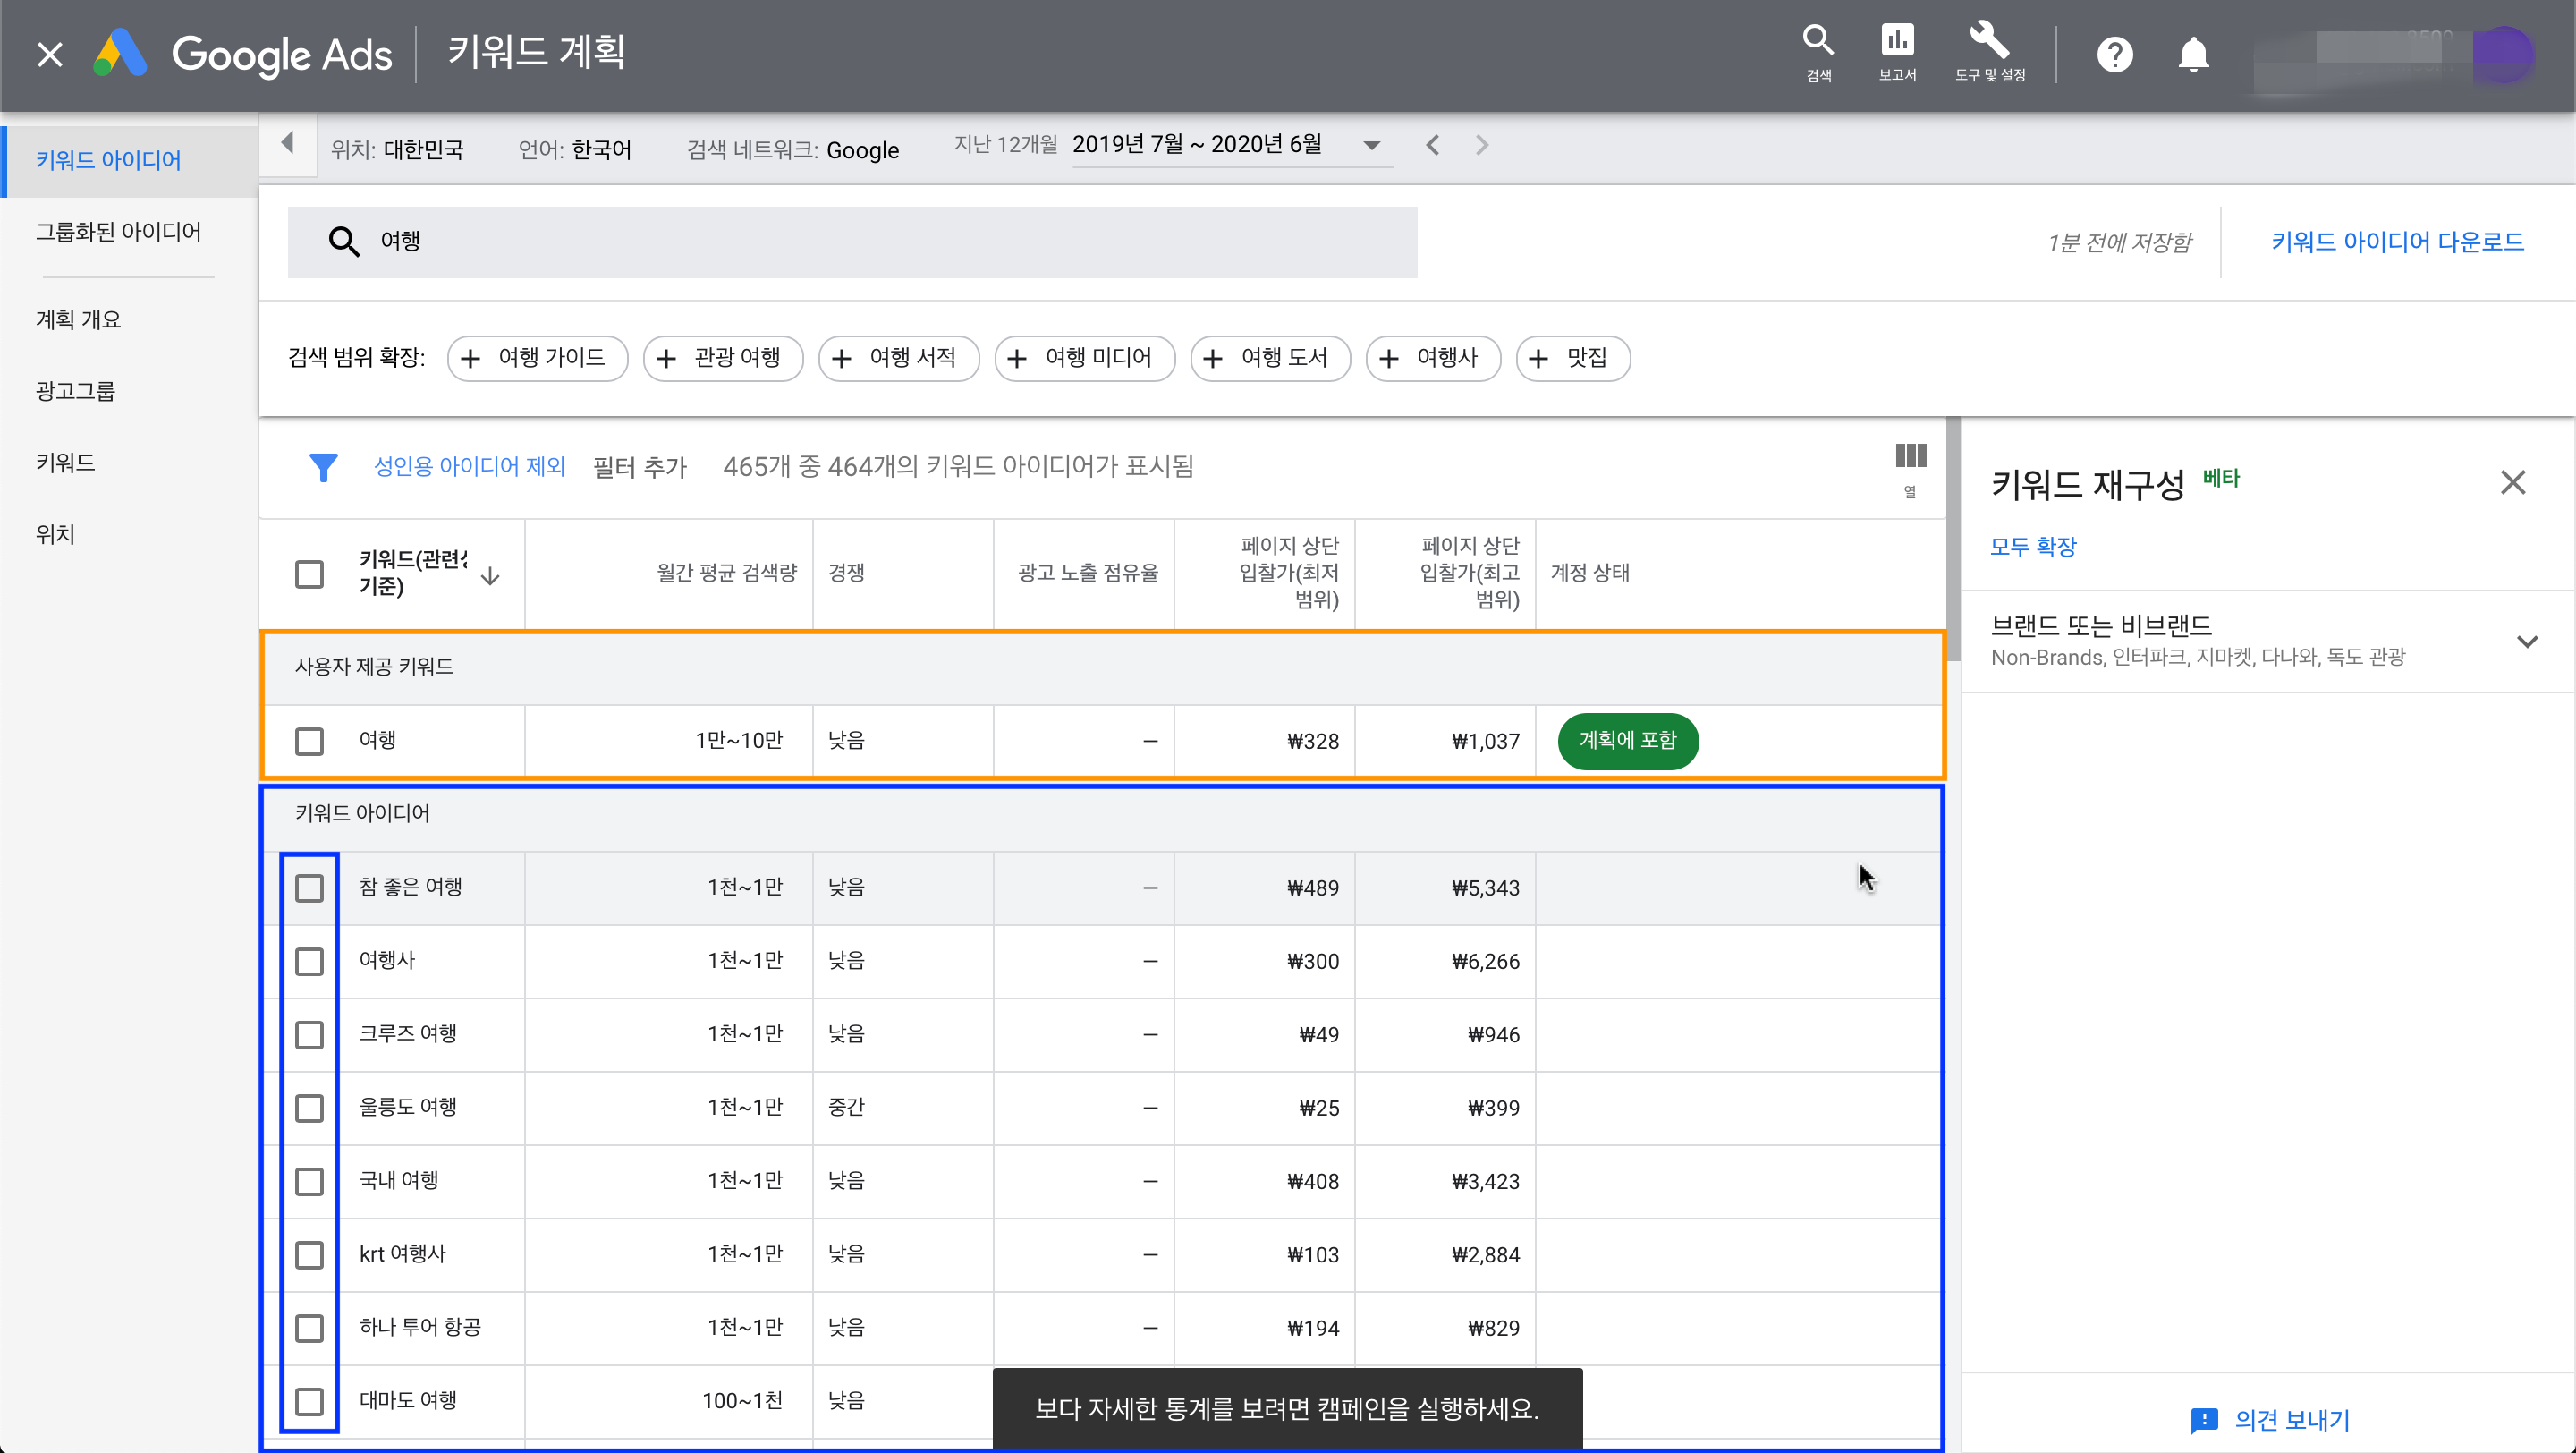
Task: Expand the 브랜드 또는 비브랜드 section
Action: (2527, 641)
